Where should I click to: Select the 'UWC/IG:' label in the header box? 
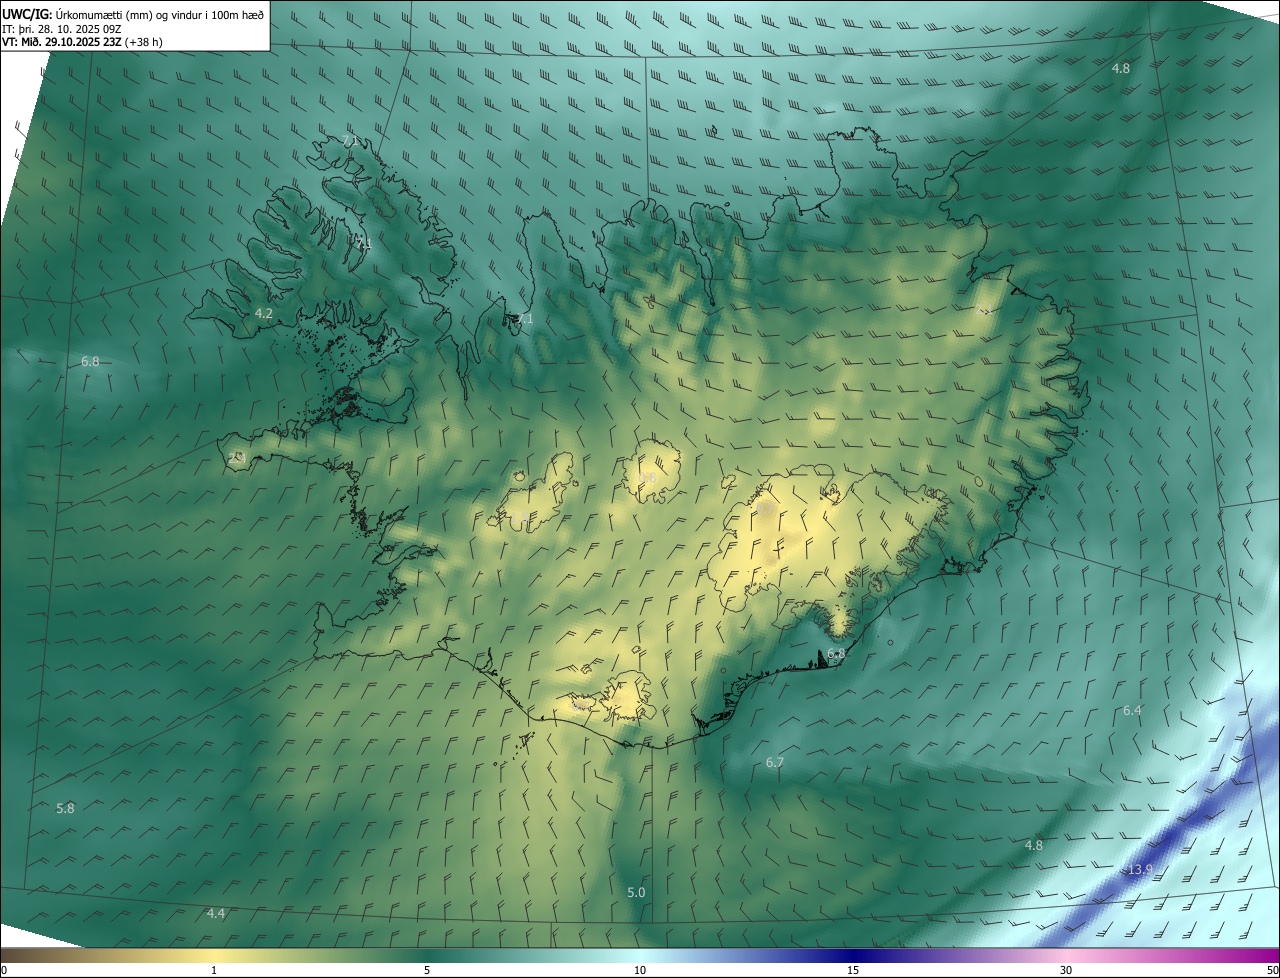point(27,14)
